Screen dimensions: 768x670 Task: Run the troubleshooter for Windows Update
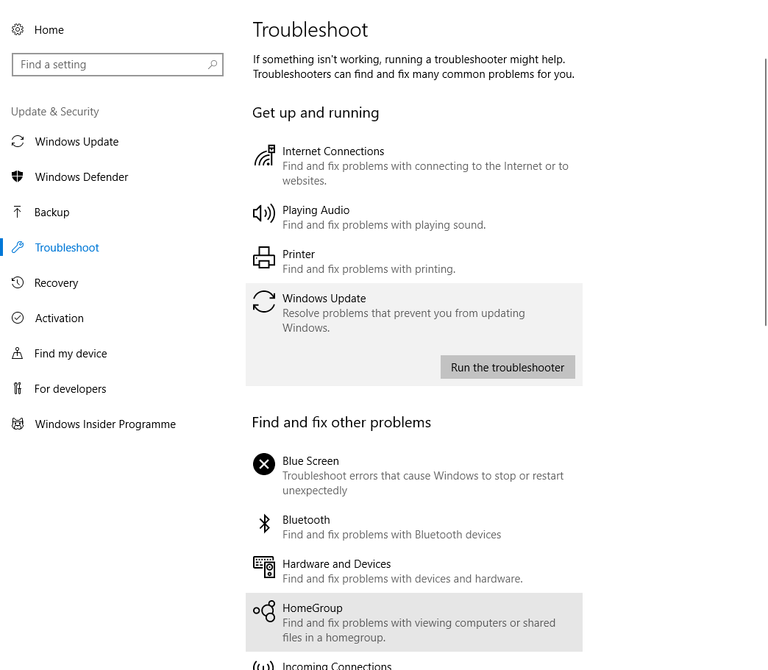point(507,368)
